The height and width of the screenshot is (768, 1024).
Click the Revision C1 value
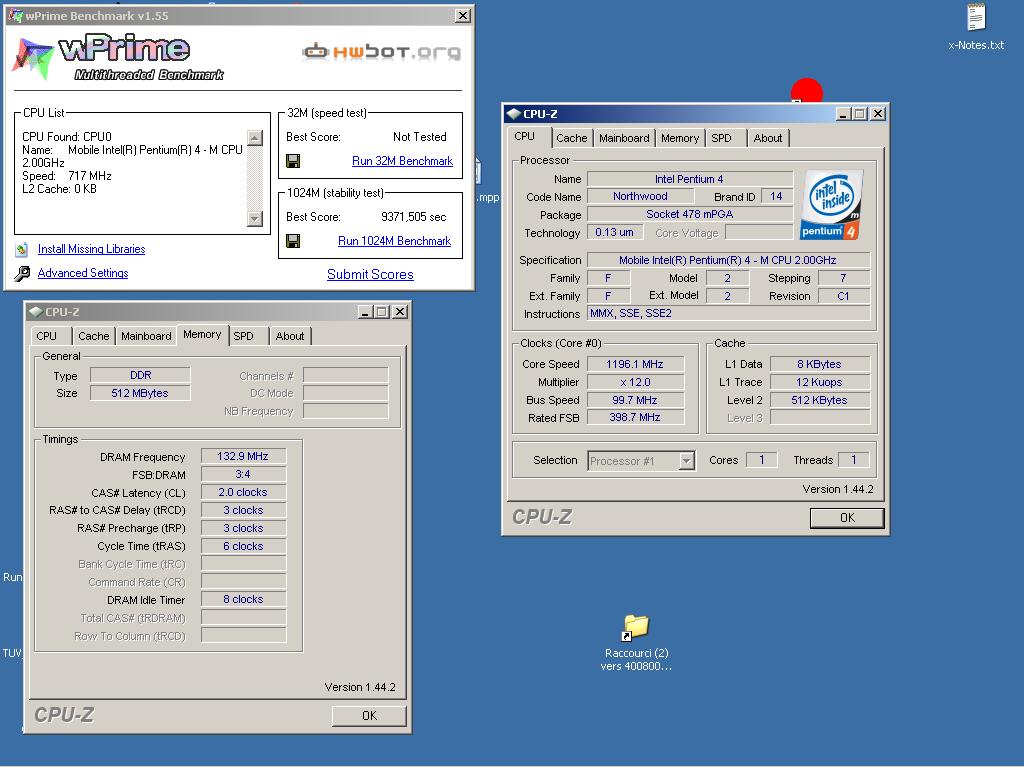pos(843,296)
